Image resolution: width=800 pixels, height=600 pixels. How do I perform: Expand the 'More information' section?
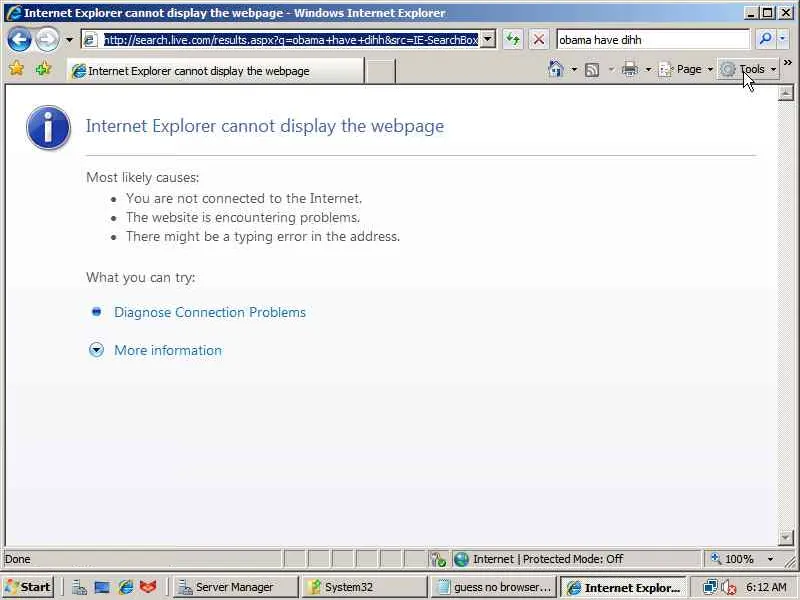pyautogui.click(x=168, y=351)
